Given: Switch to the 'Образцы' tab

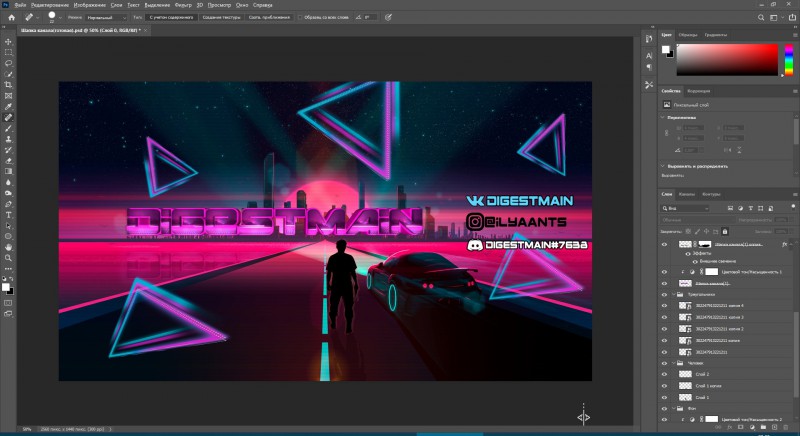Looking at the screenshot, I should [688, 35].
